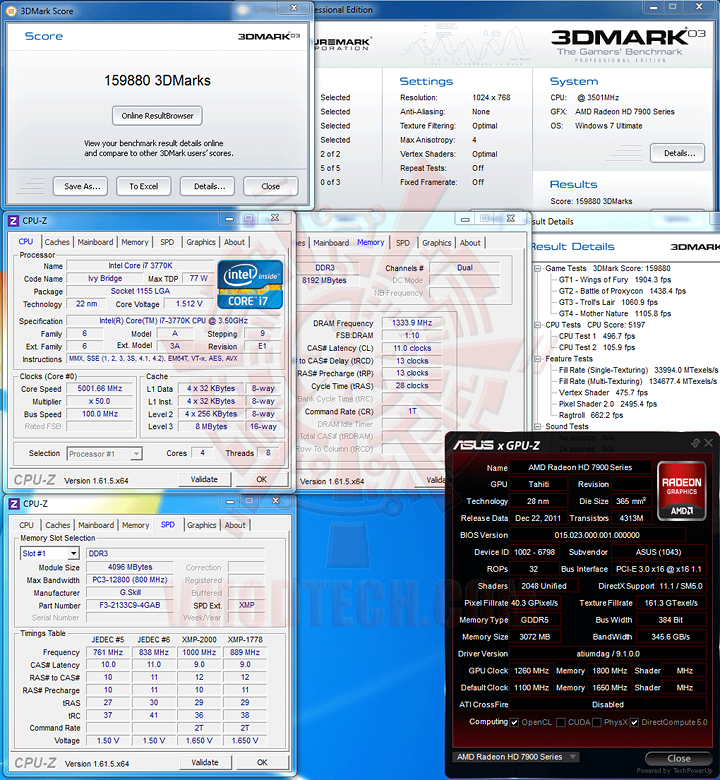Select CPU Test 1 result row

597,336
